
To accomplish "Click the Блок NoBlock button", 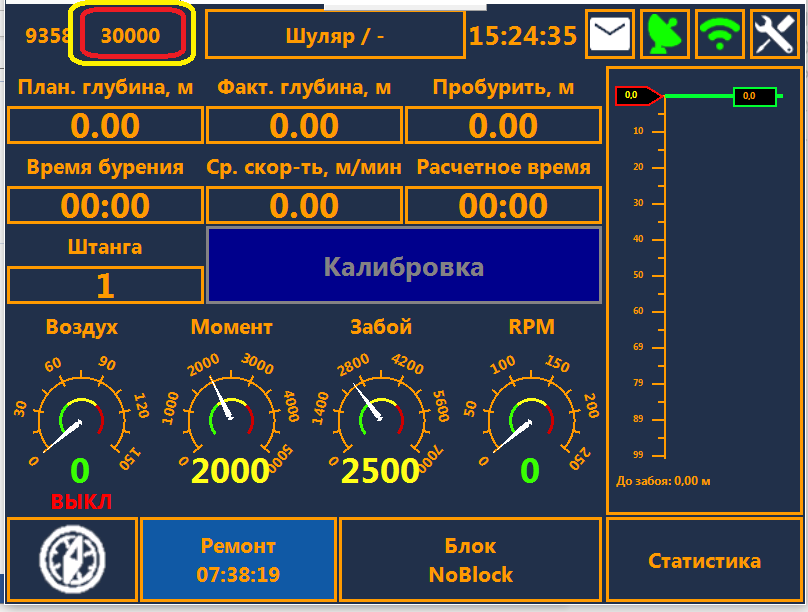I will click(x=470, y=560).
